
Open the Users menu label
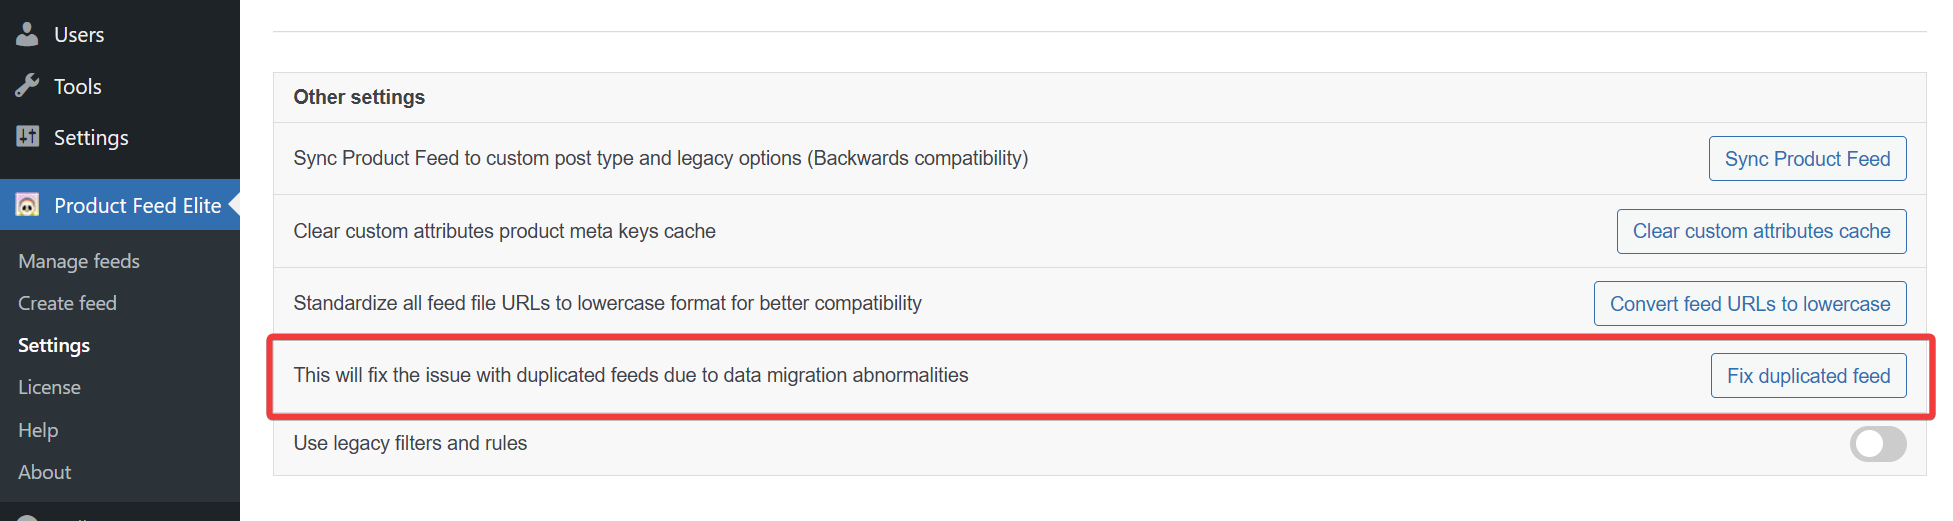79,35
